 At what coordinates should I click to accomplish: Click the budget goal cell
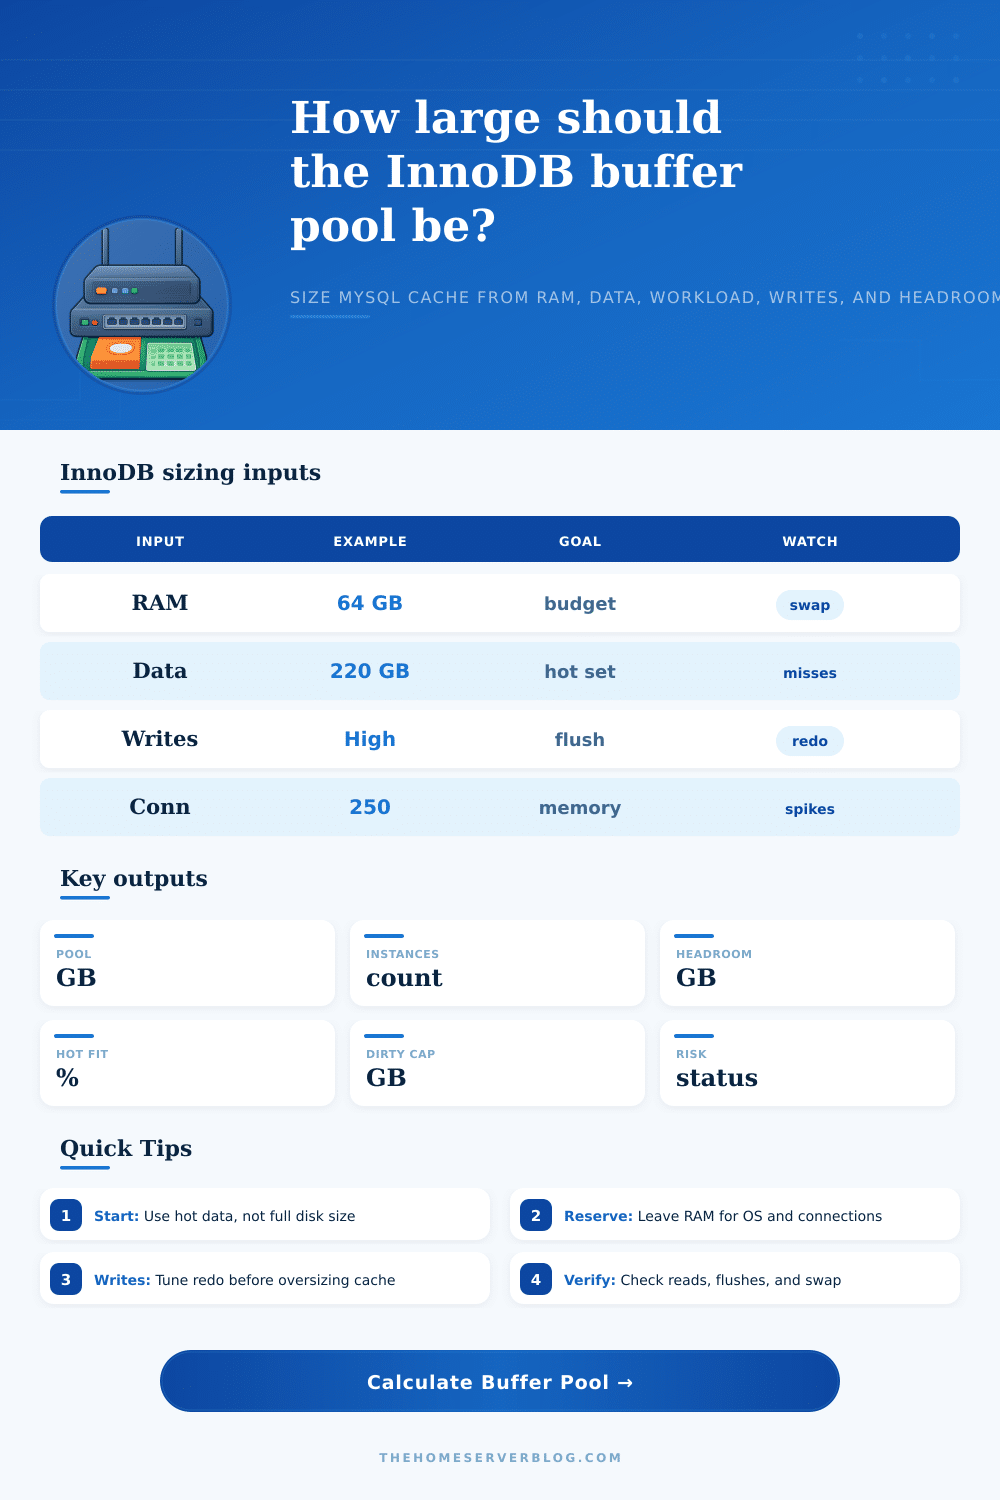[580, 604]
